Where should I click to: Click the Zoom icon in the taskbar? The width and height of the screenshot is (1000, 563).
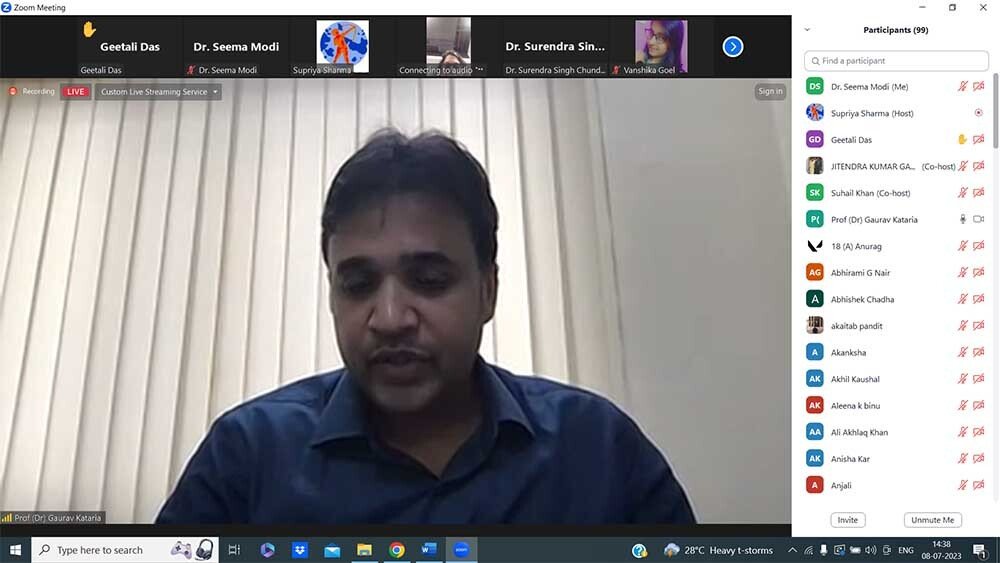(x=461, y=550)
